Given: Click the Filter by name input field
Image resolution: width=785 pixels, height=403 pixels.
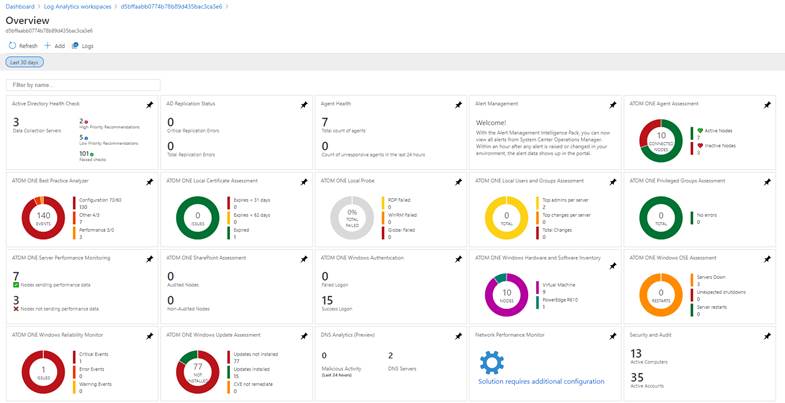Looking at the screenshot, I should coord(83,85).
